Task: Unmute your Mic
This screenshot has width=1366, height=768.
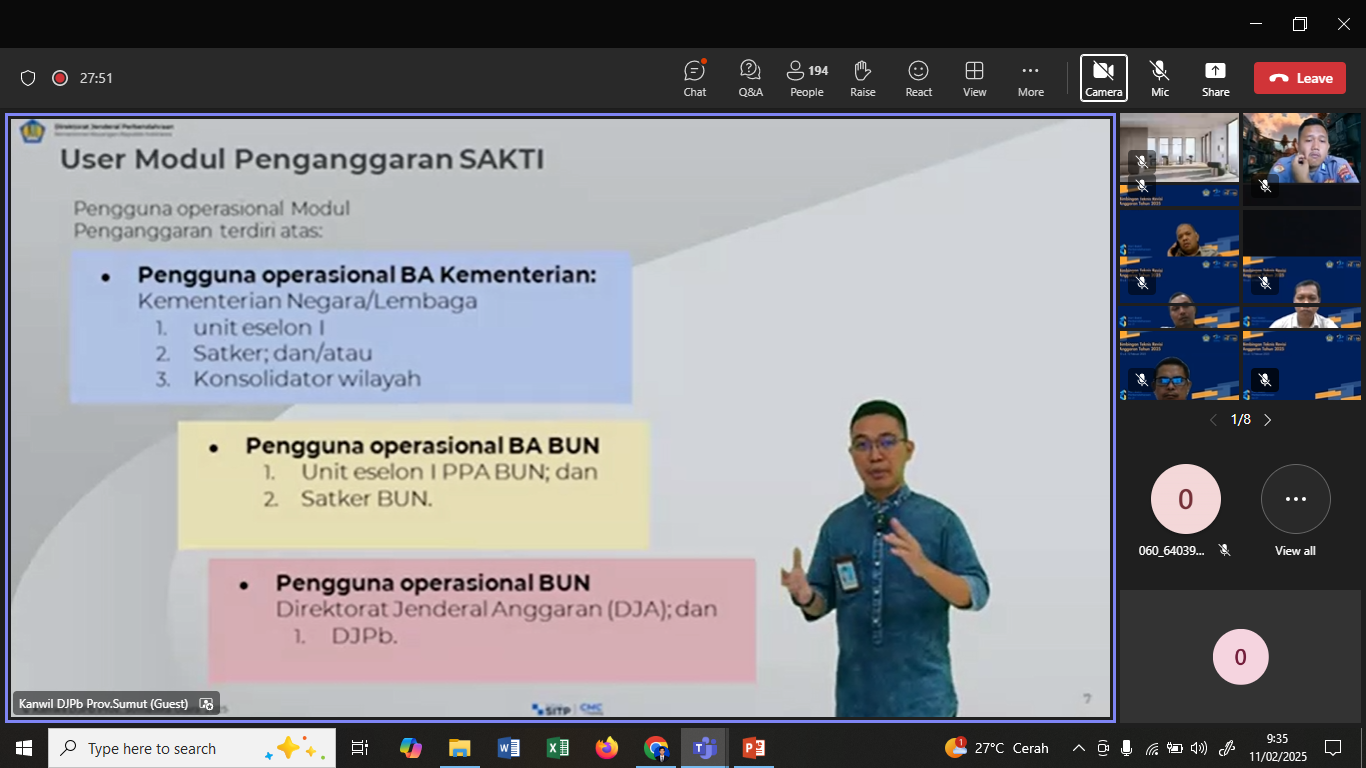Action: click(1159, 77)
